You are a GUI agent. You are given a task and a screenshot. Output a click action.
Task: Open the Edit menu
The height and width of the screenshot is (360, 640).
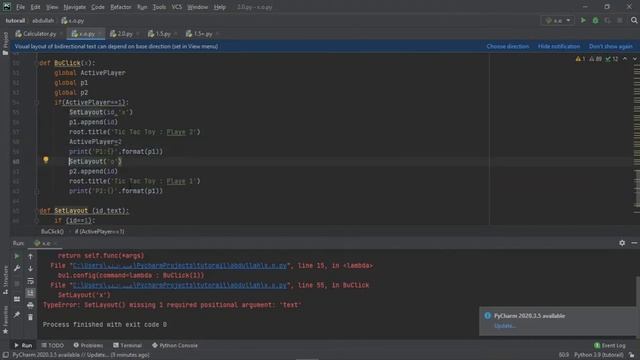tap(36, 7)
